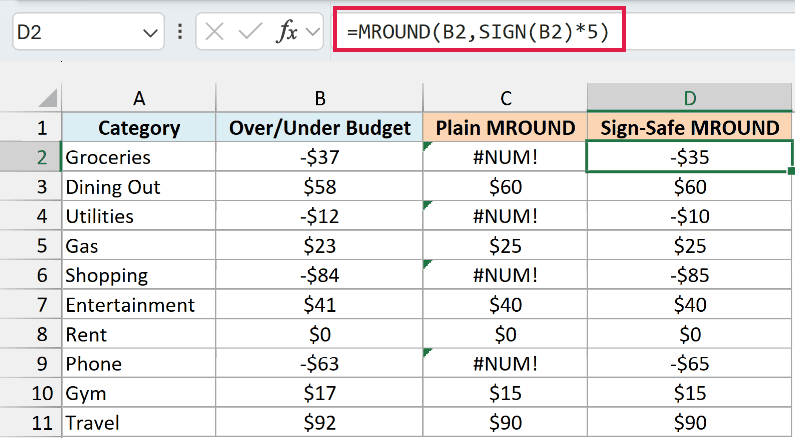Click the -$65 Sign-Safe MROUND cell
795x438 pixels.
(x=690, y=363)
